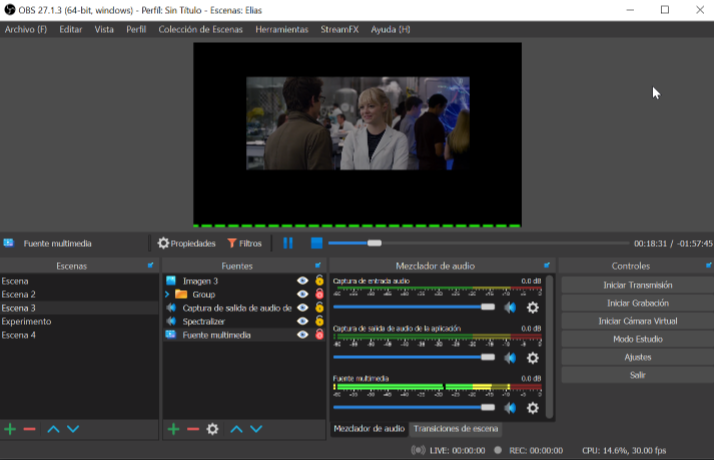The image size is (714, 460).
Task: Move source down in Fuentes panel
Action: [x=256, y=429]
